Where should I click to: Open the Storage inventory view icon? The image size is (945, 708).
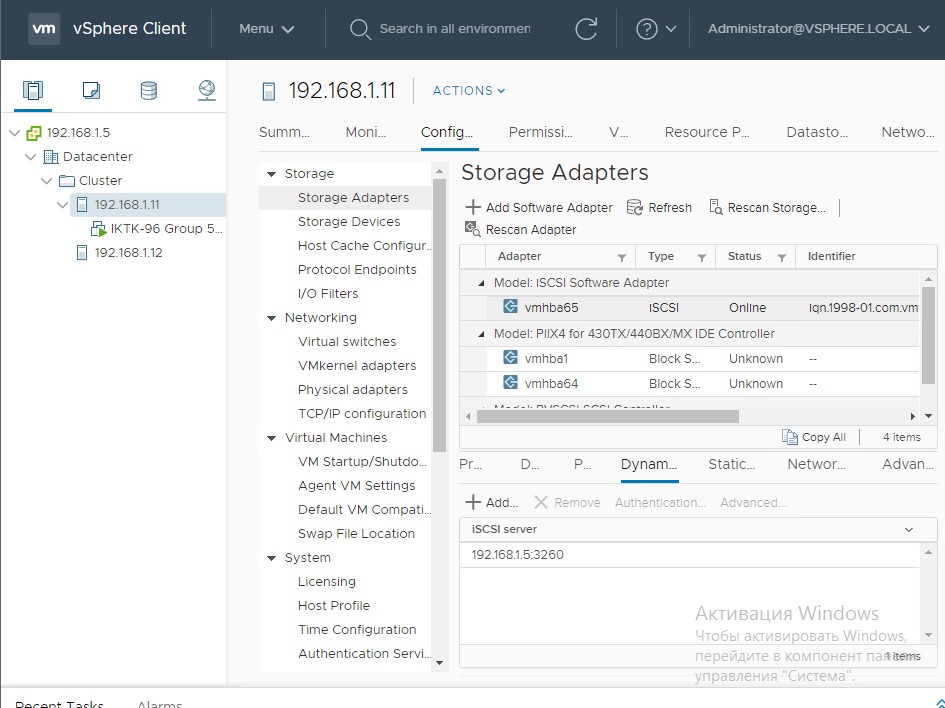point(149,90)
